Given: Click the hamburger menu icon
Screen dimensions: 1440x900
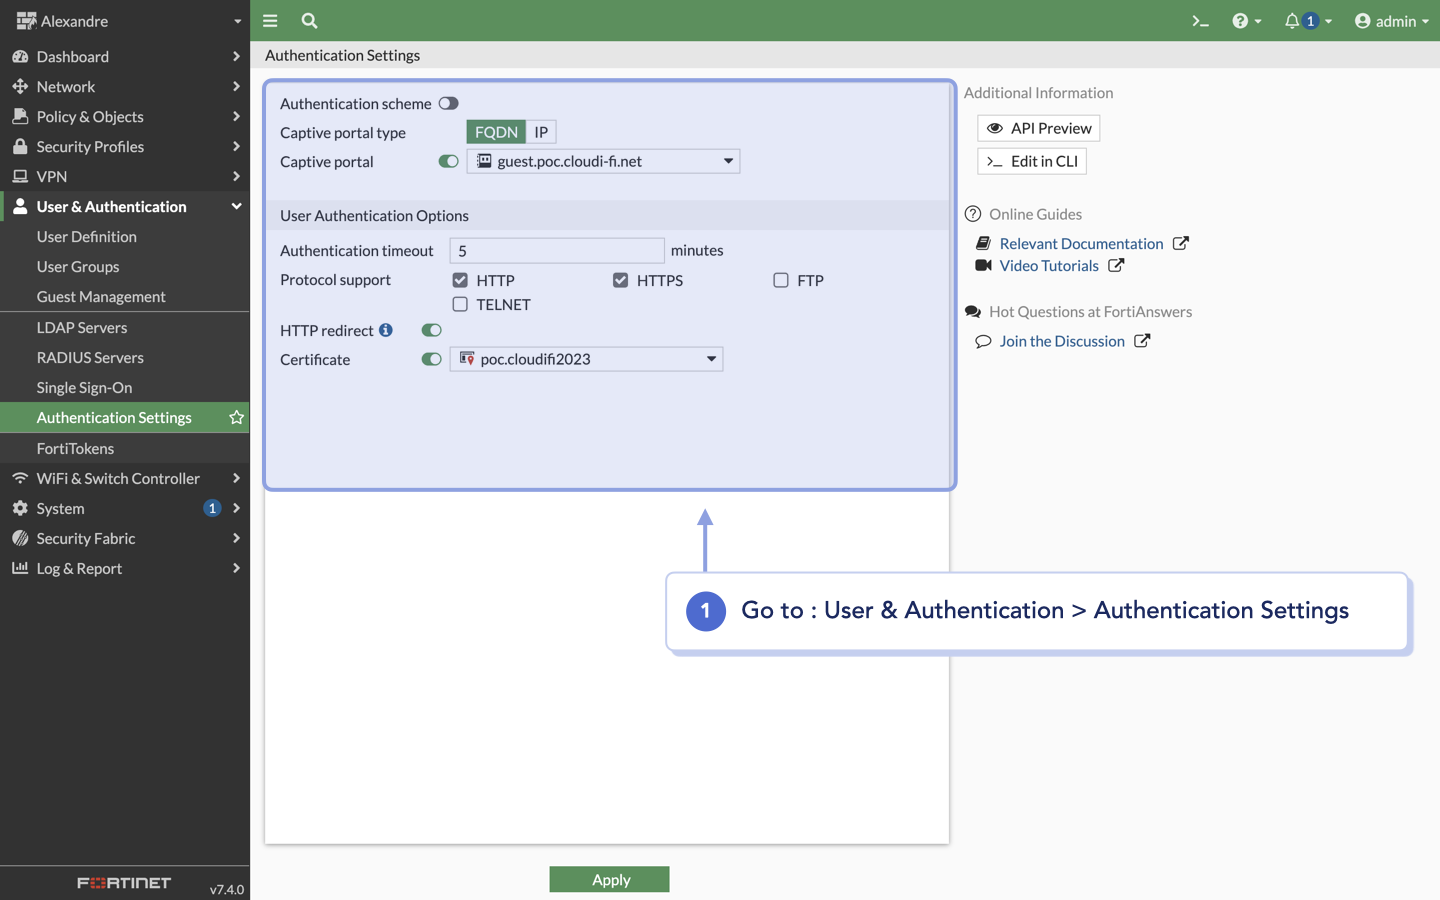Looking at the screenshot, I should click(270, 20).
